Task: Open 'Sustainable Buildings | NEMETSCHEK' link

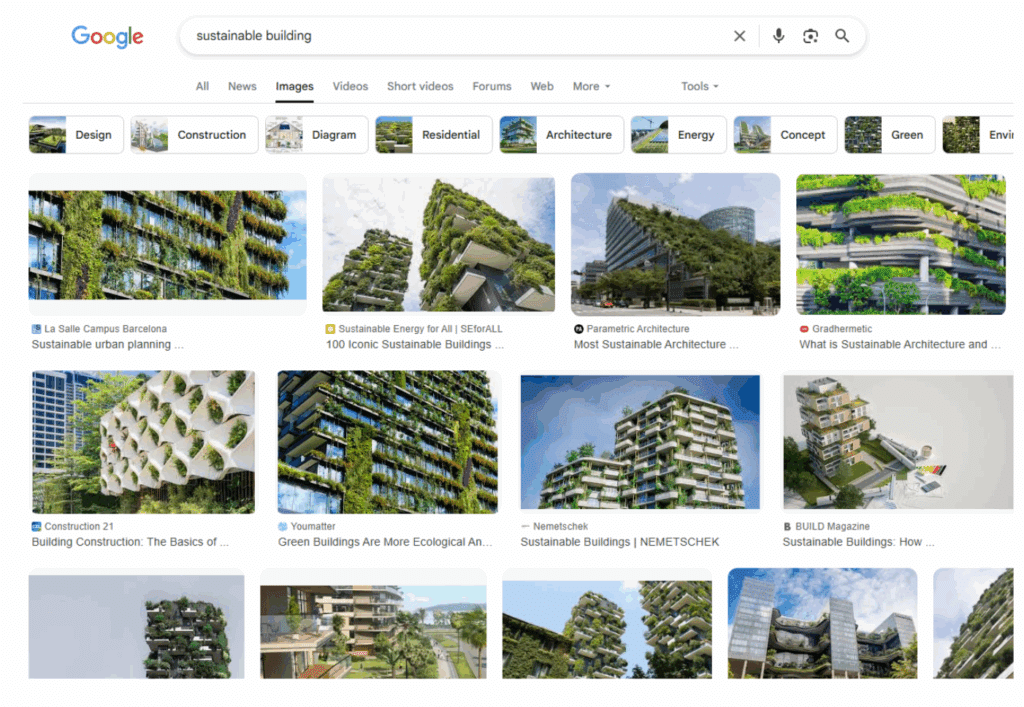Action: pos(620,542)
